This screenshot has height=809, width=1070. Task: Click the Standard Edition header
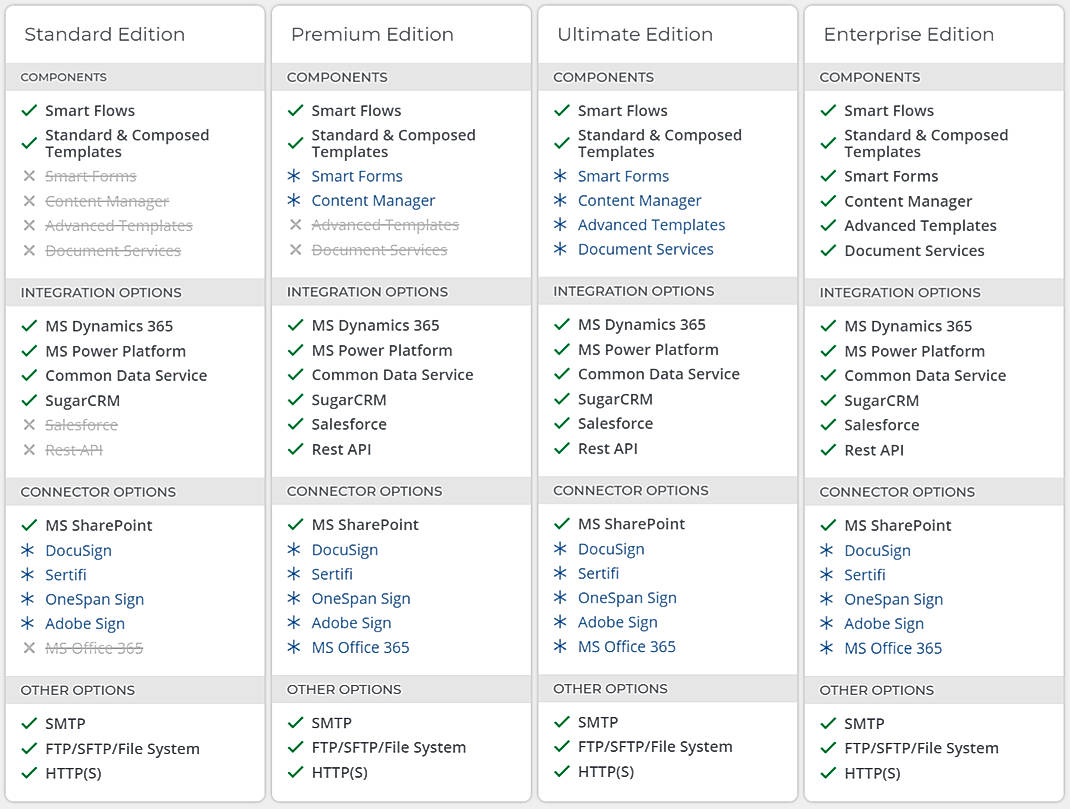pos(104,34)
